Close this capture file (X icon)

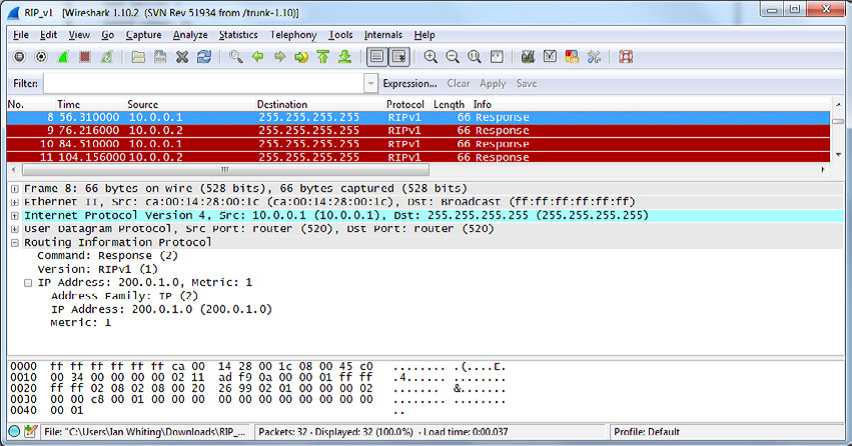coord(182,56)
